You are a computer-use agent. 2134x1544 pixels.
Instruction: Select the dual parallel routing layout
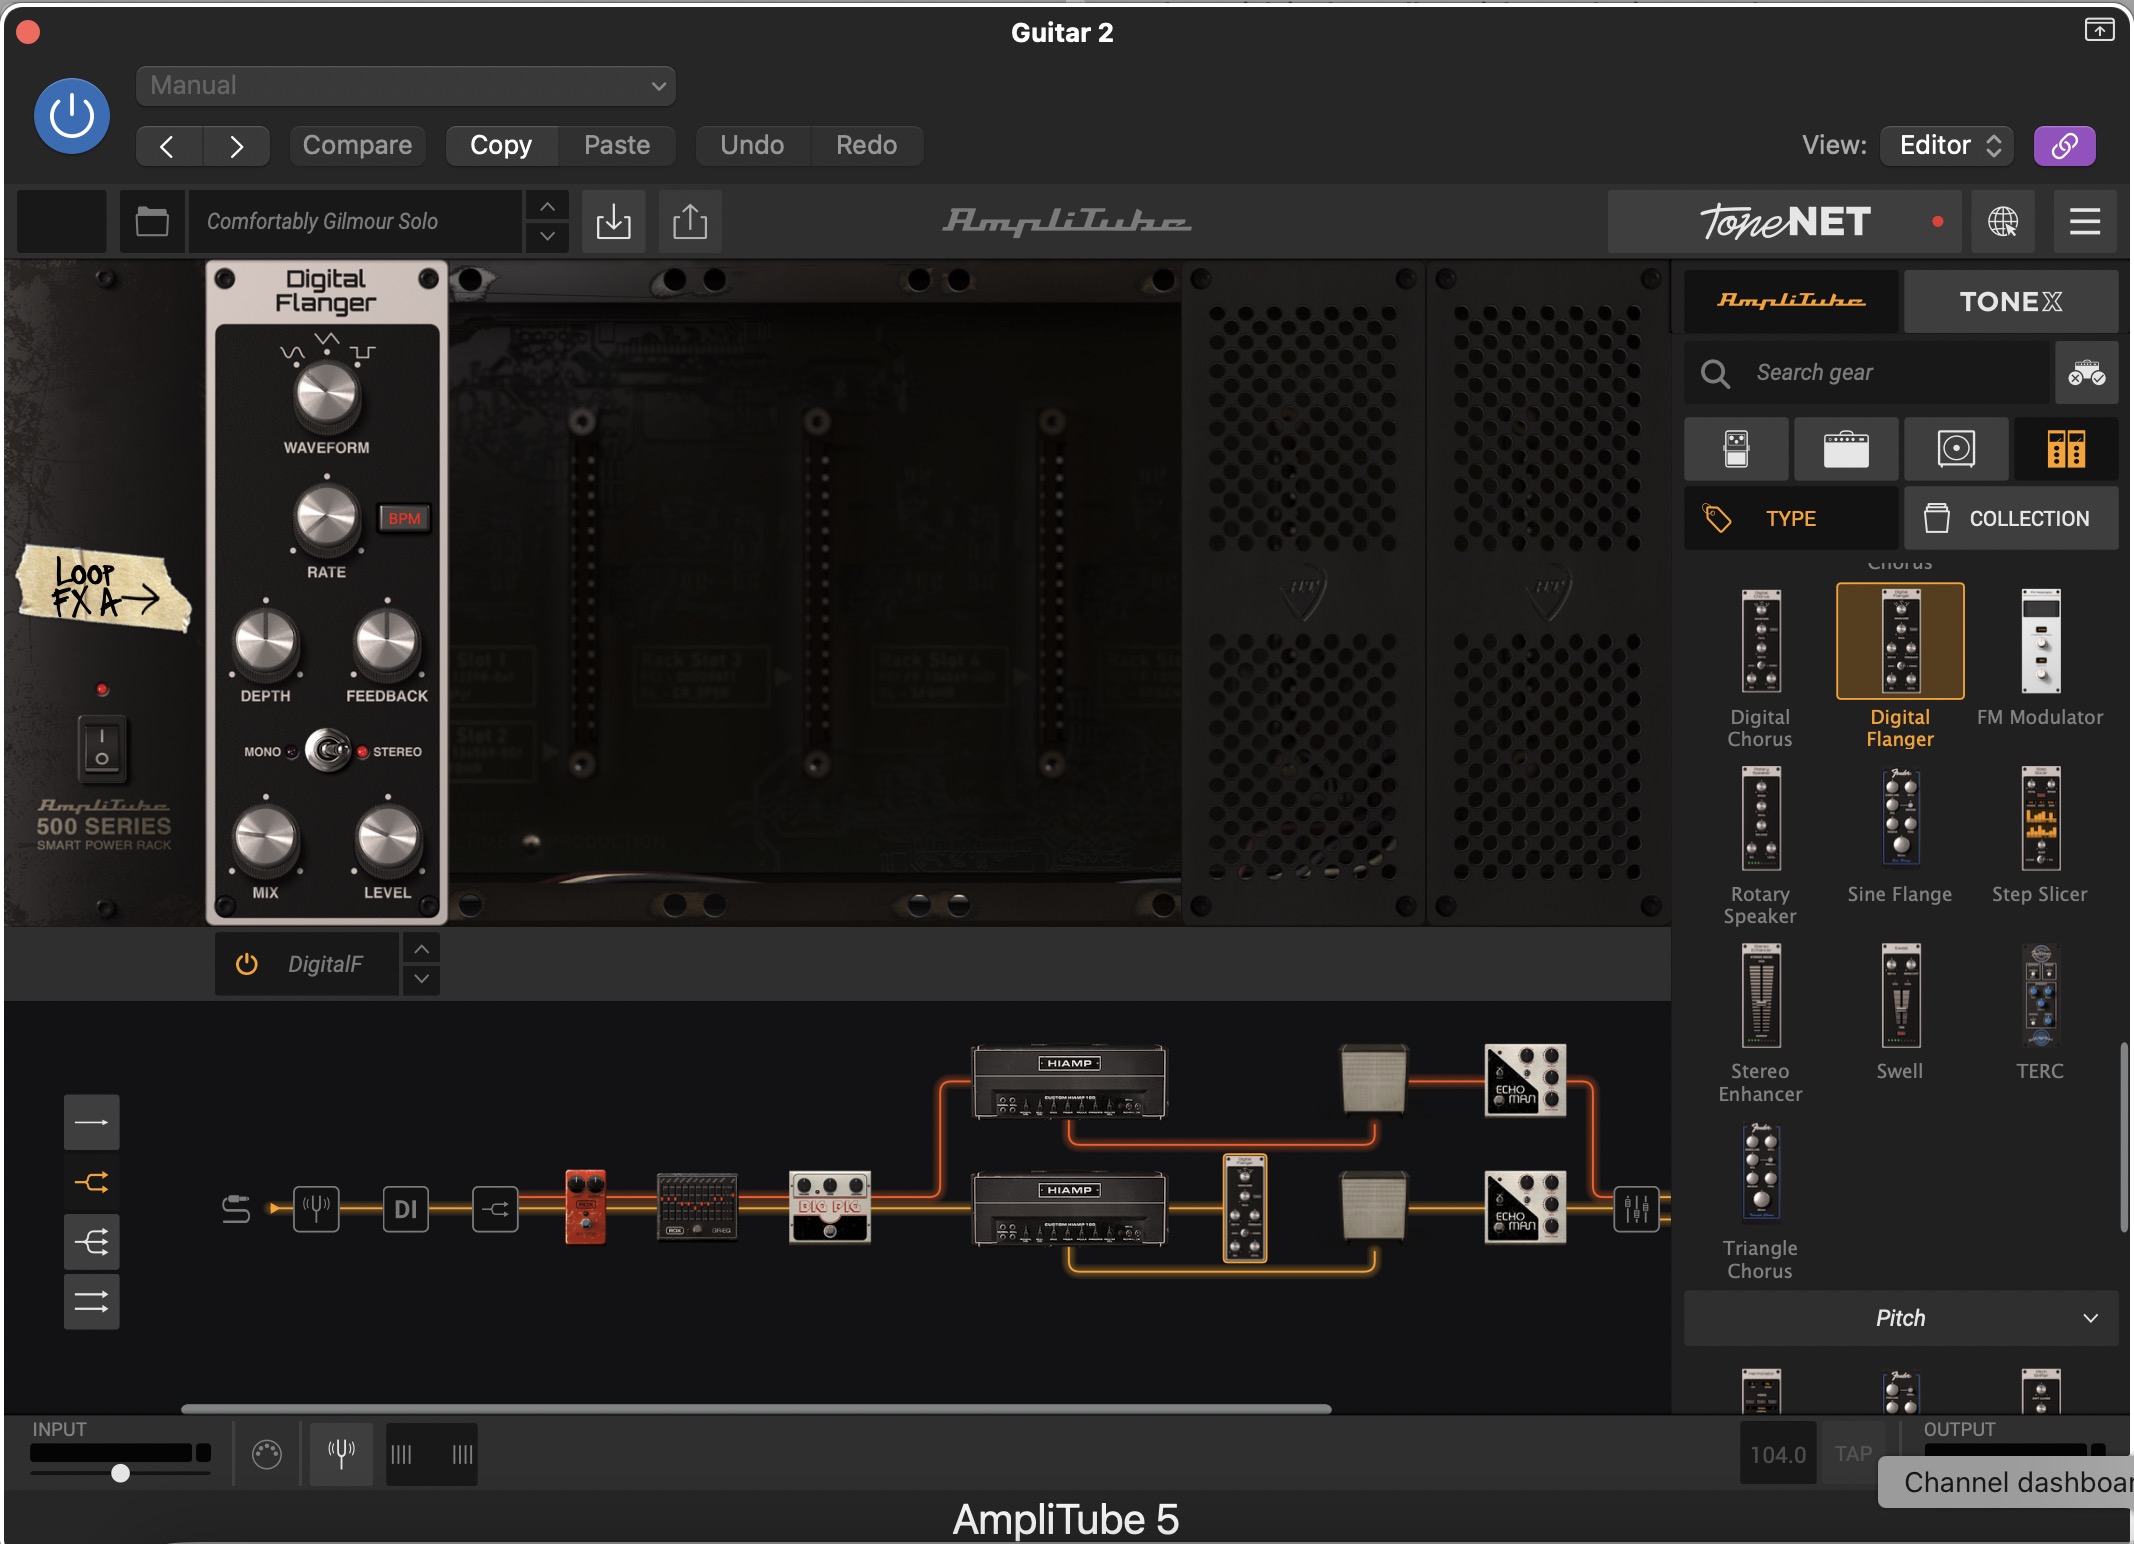[x=91, y=1301]
